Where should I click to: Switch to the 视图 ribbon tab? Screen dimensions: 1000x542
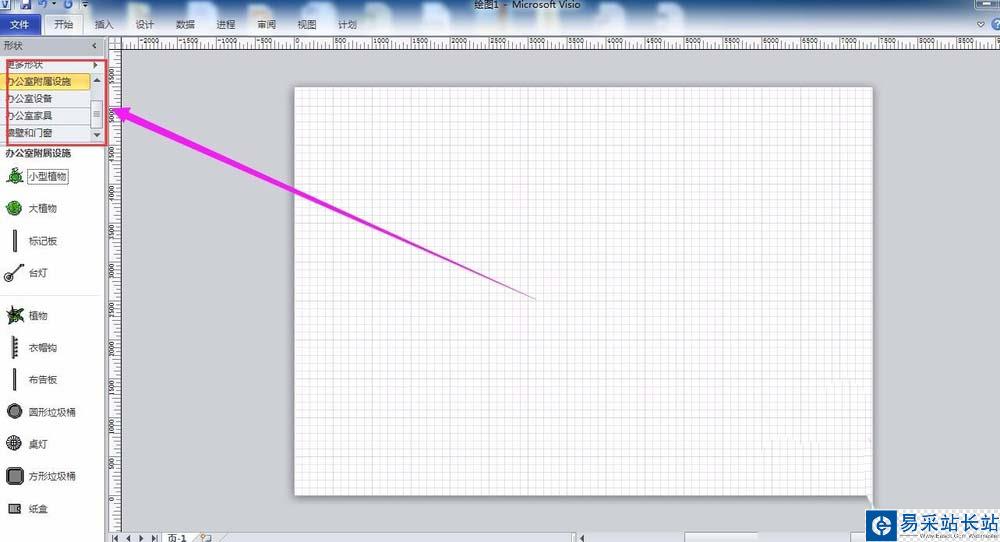[307, 24]
